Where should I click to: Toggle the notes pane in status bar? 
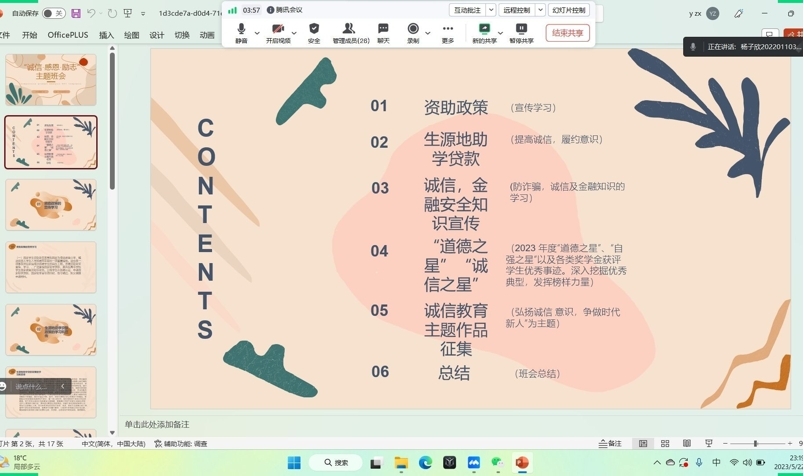(610, 443)
